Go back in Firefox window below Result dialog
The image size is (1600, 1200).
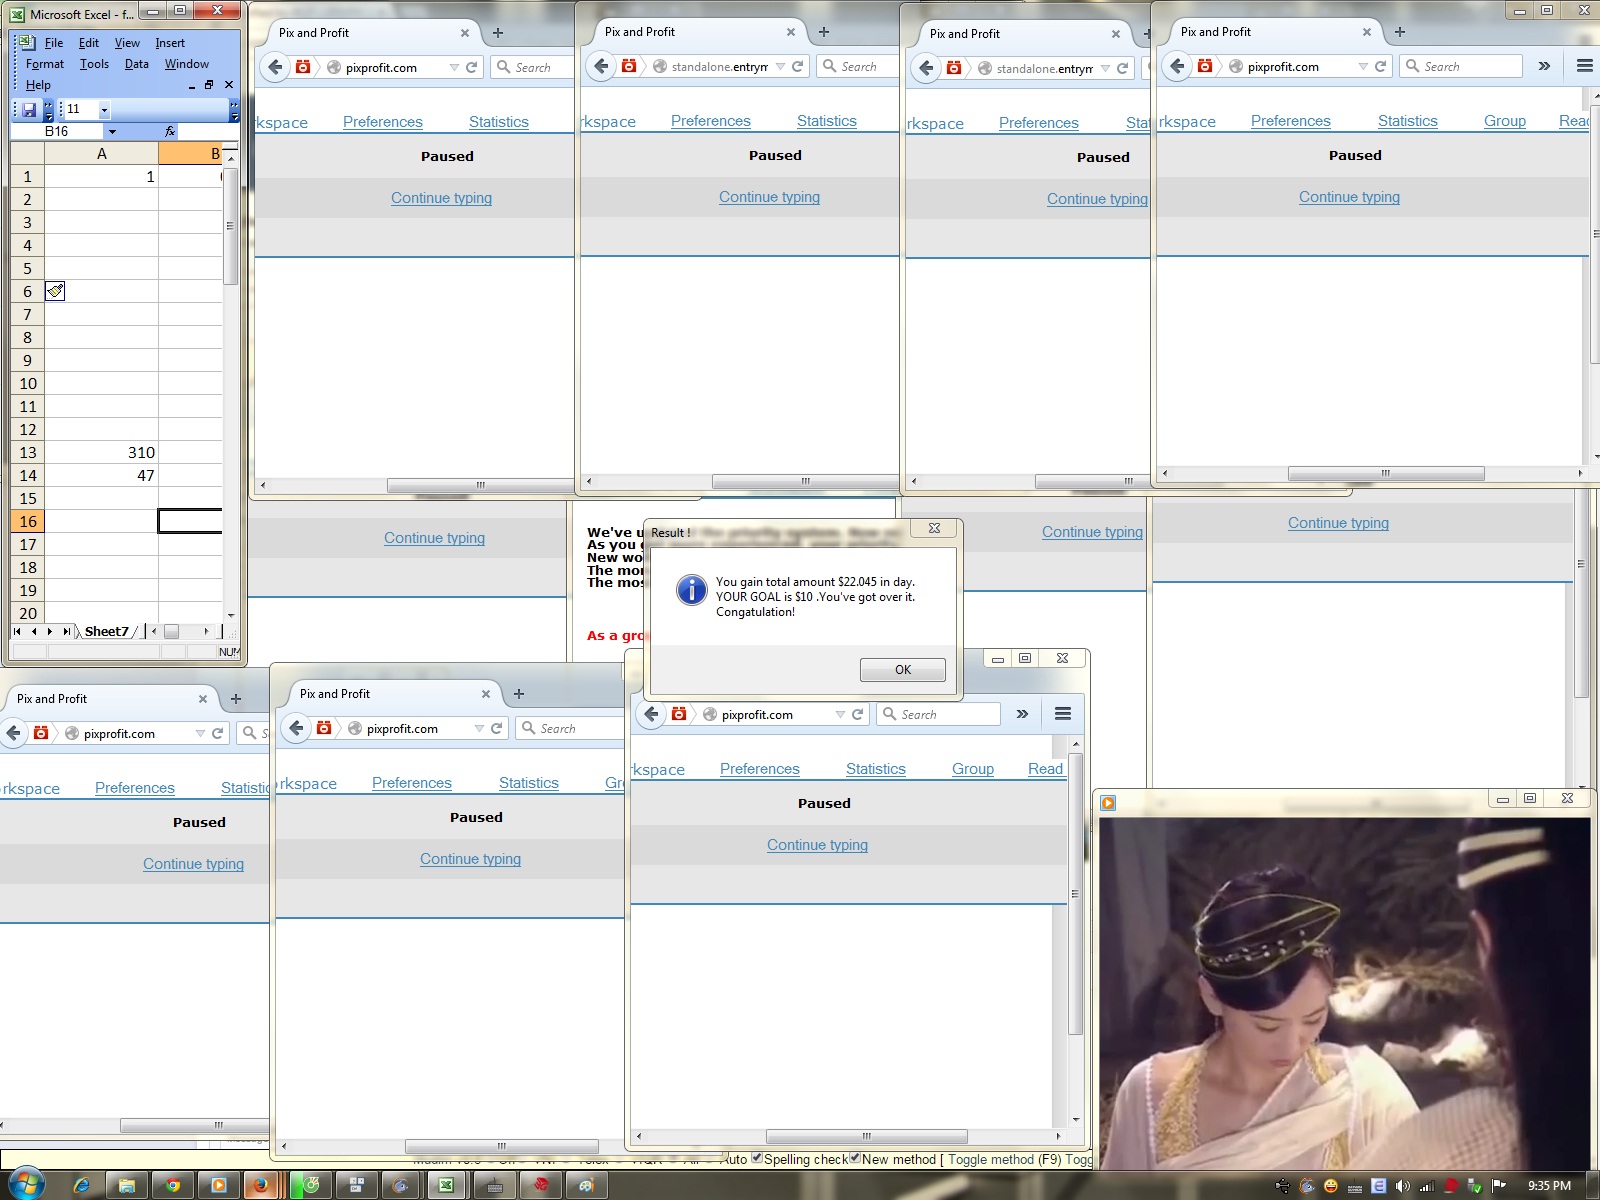(x=651, y=714)
